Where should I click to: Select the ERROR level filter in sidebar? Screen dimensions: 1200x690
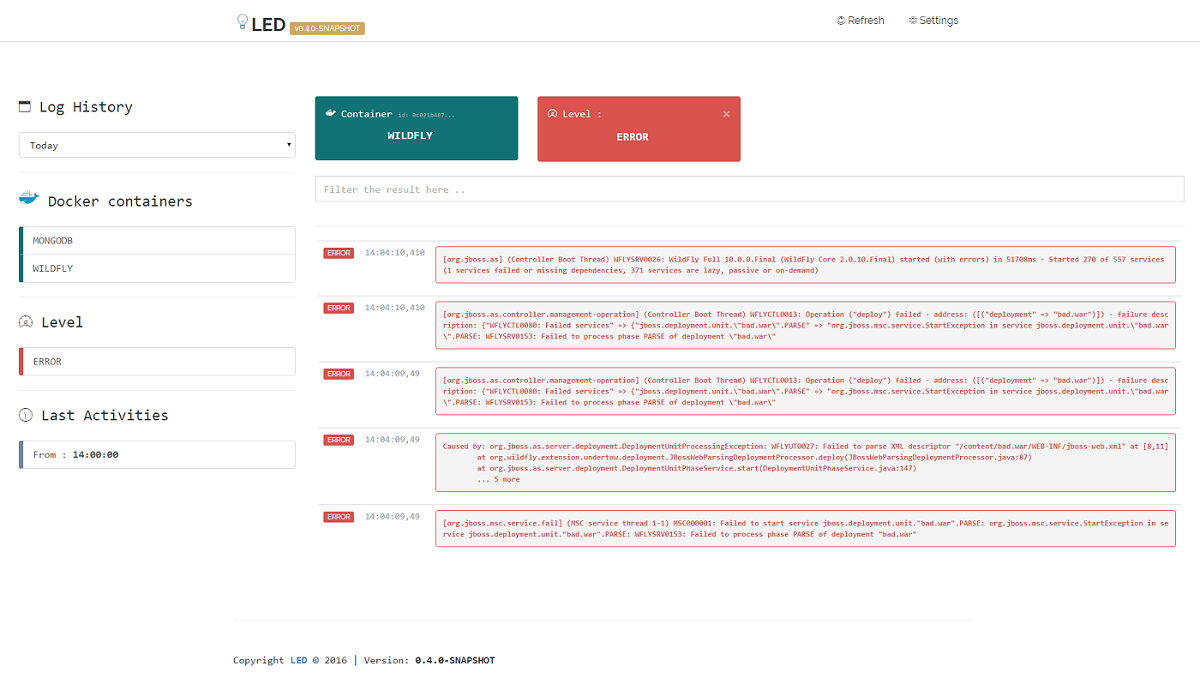pyautogui.click(x=157, y=362)
